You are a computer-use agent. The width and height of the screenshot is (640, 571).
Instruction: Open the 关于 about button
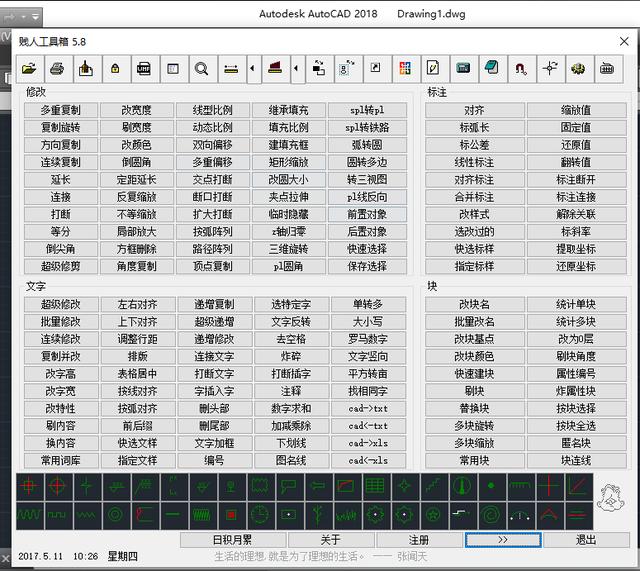point(331,540)
